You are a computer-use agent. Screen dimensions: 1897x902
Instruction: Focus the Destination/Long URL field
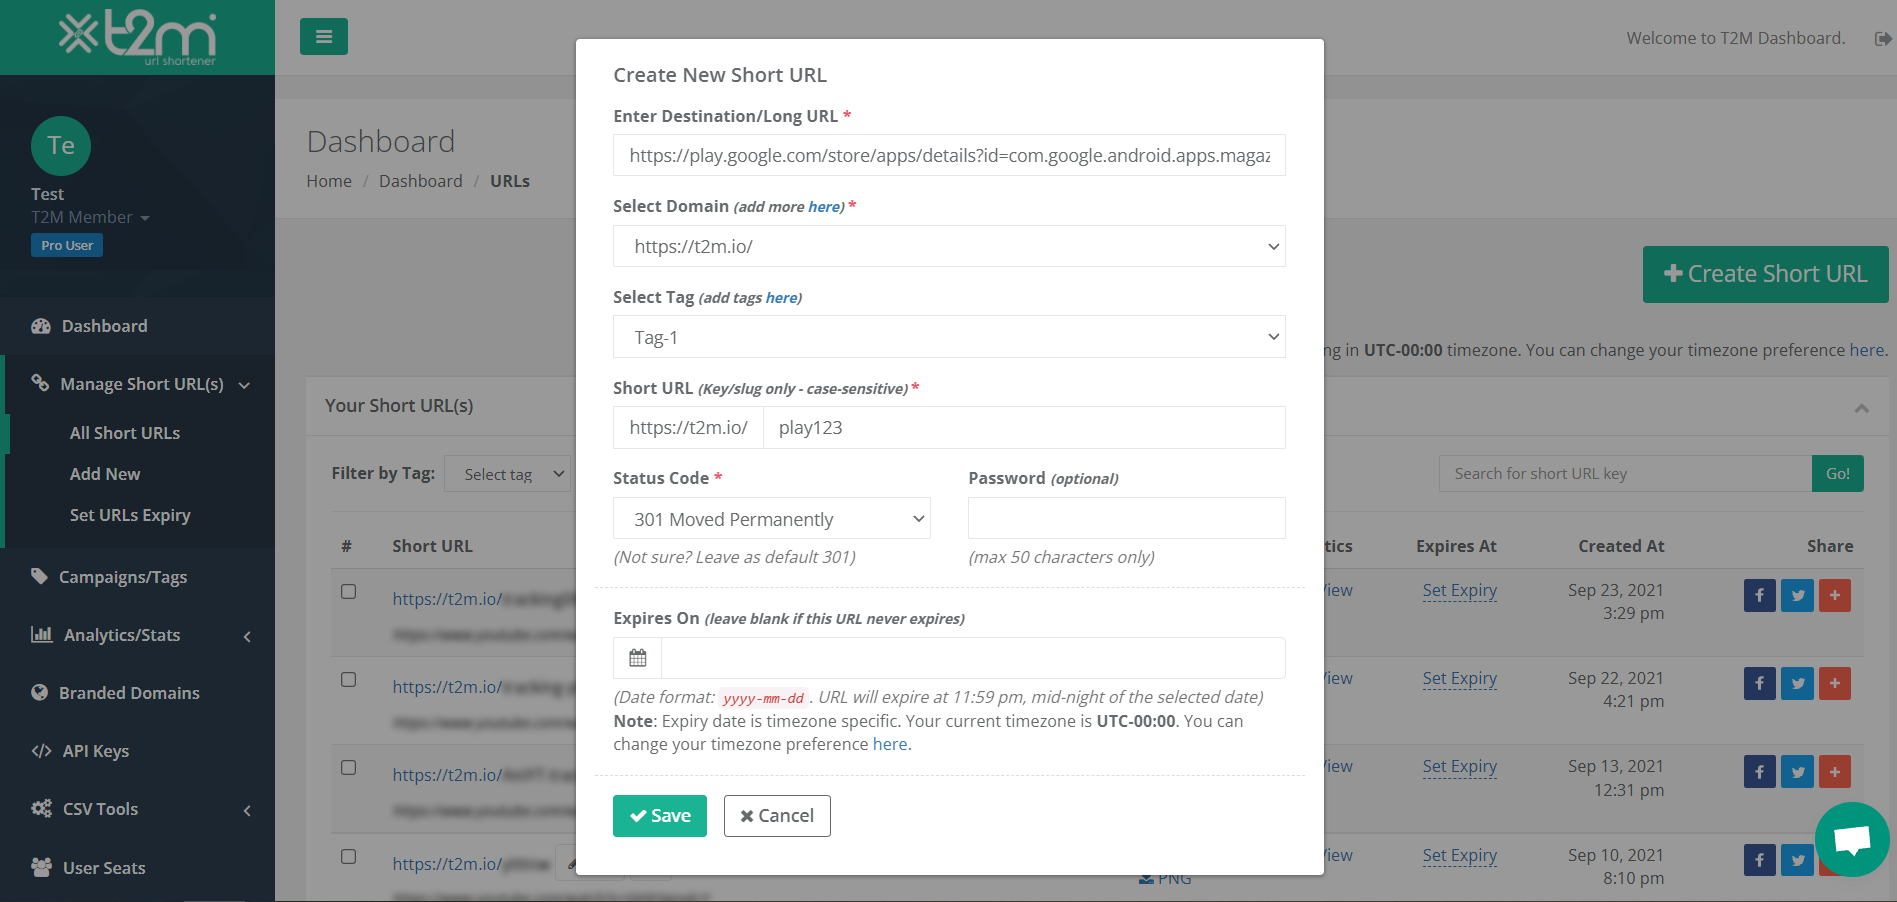click(949, 155)
